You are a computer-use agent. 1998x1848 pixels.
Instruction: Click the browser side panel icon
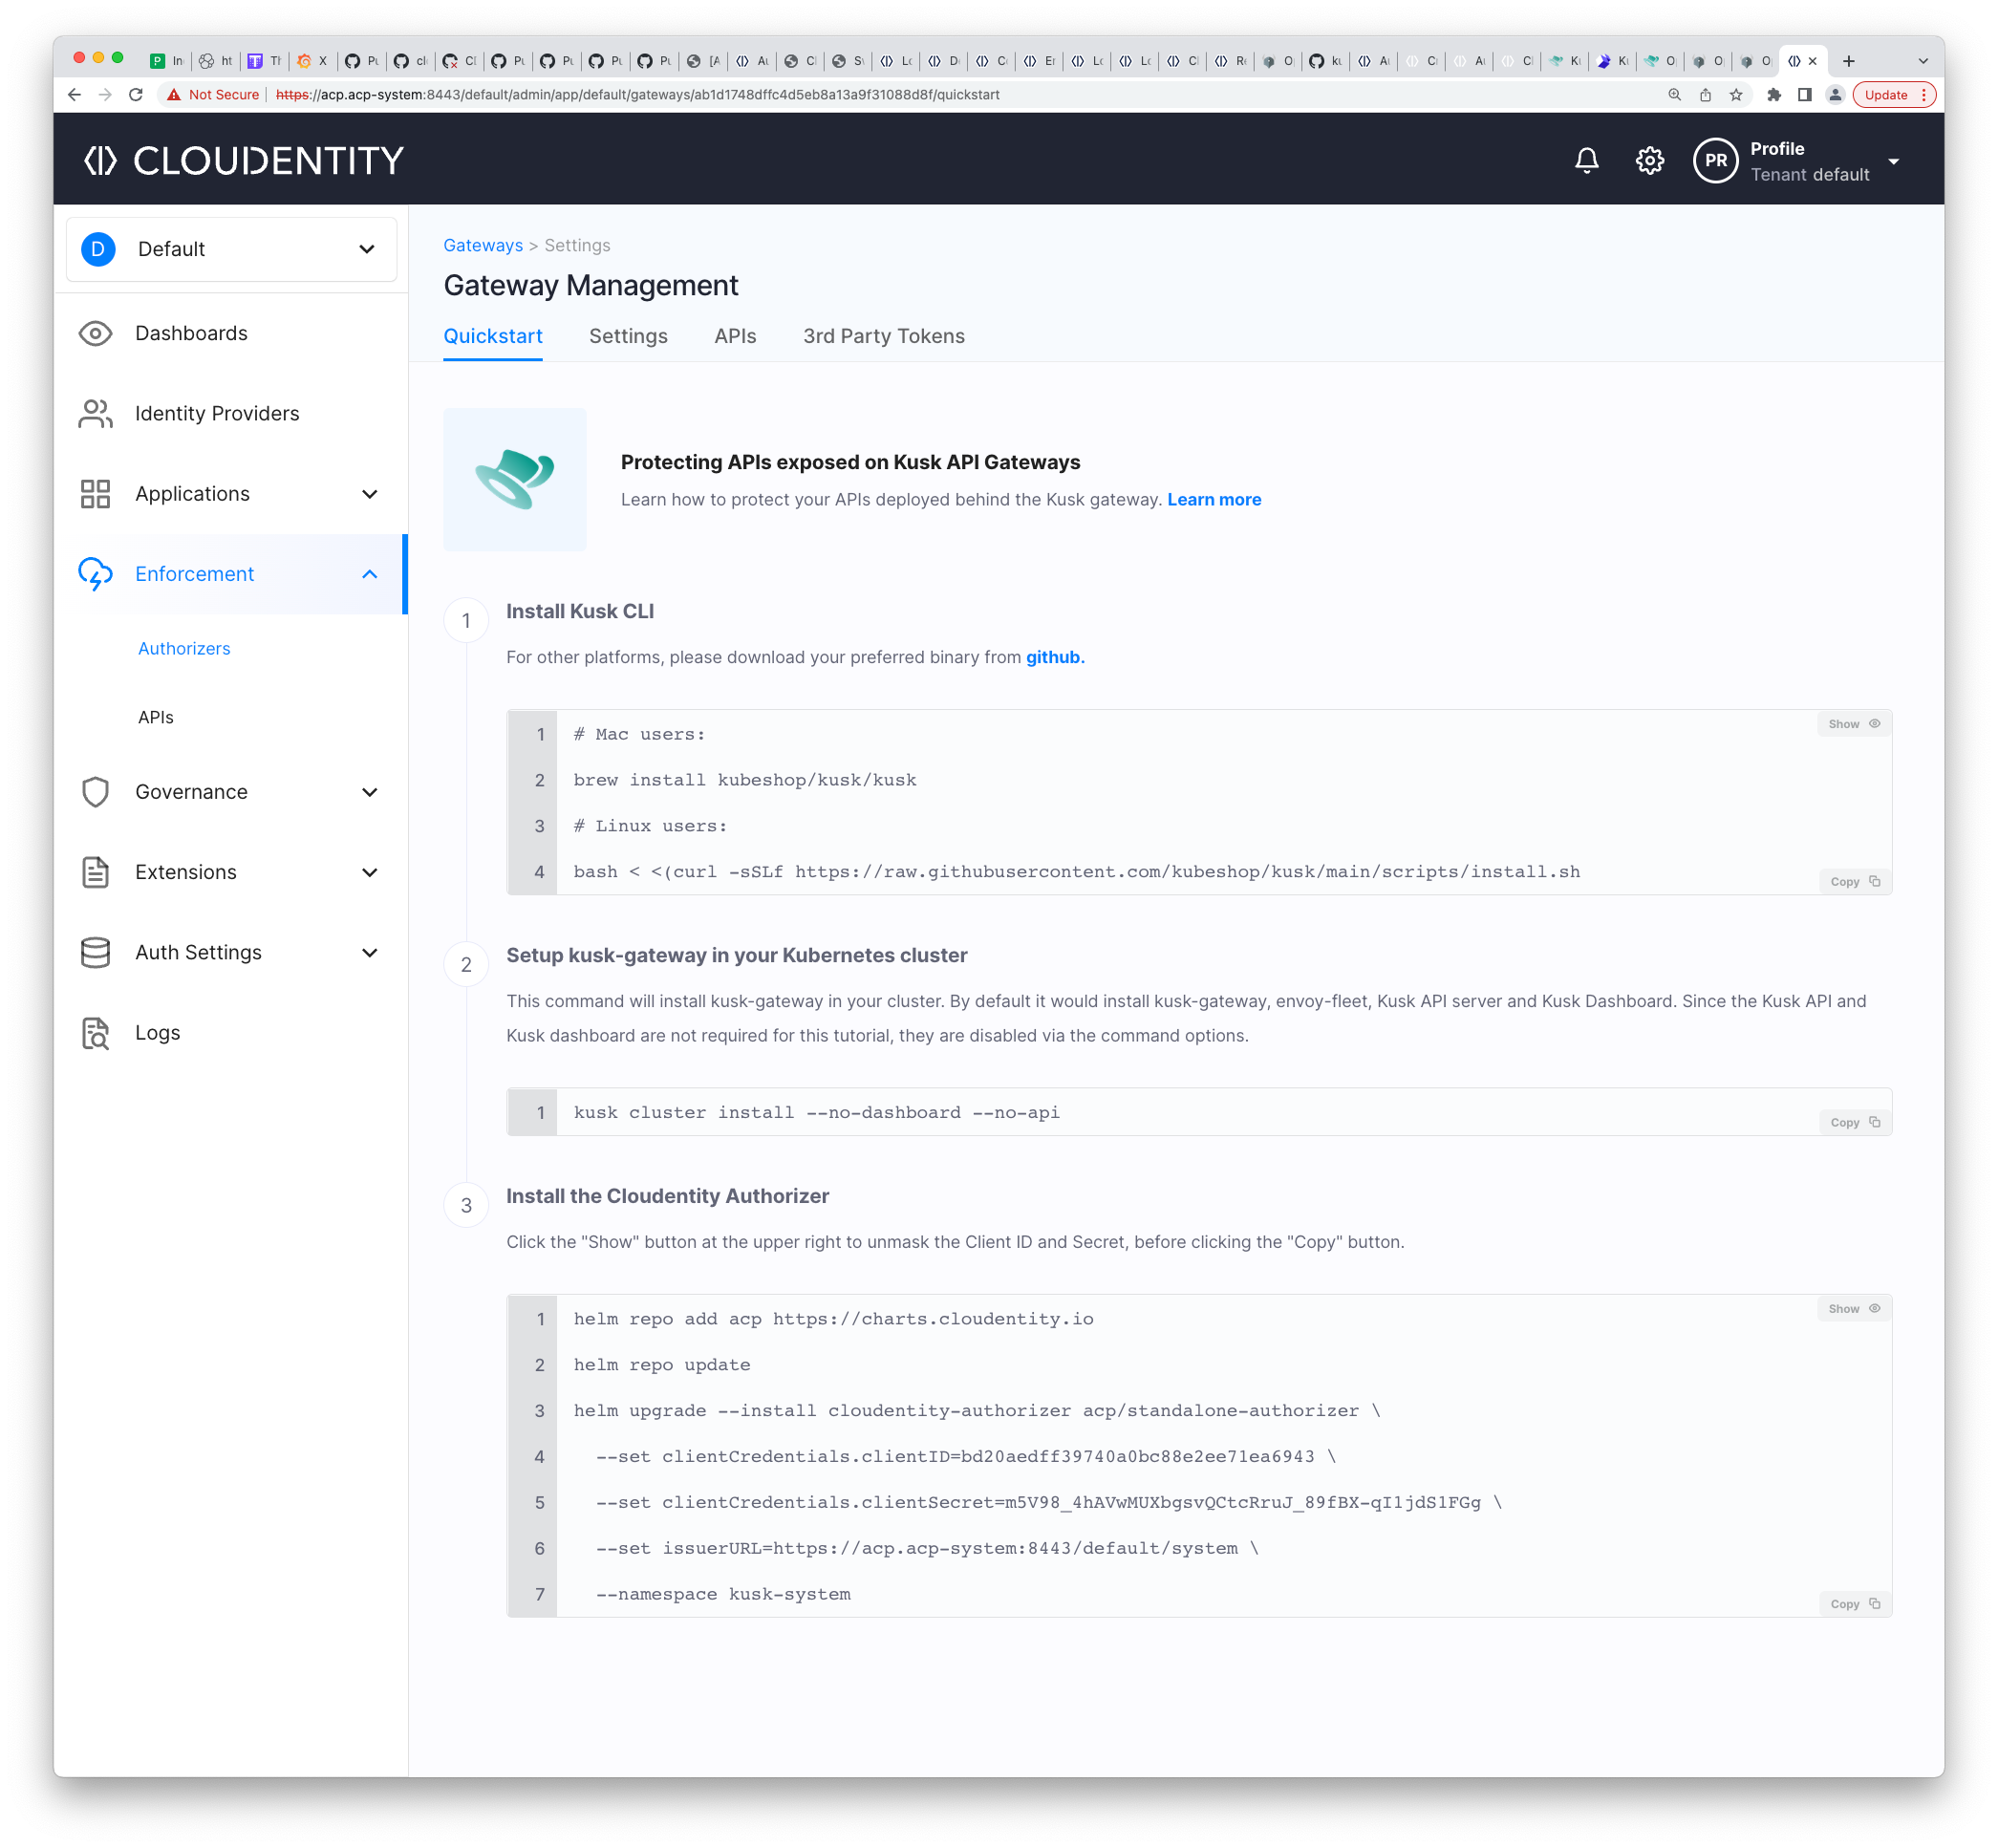(1804, 94)
